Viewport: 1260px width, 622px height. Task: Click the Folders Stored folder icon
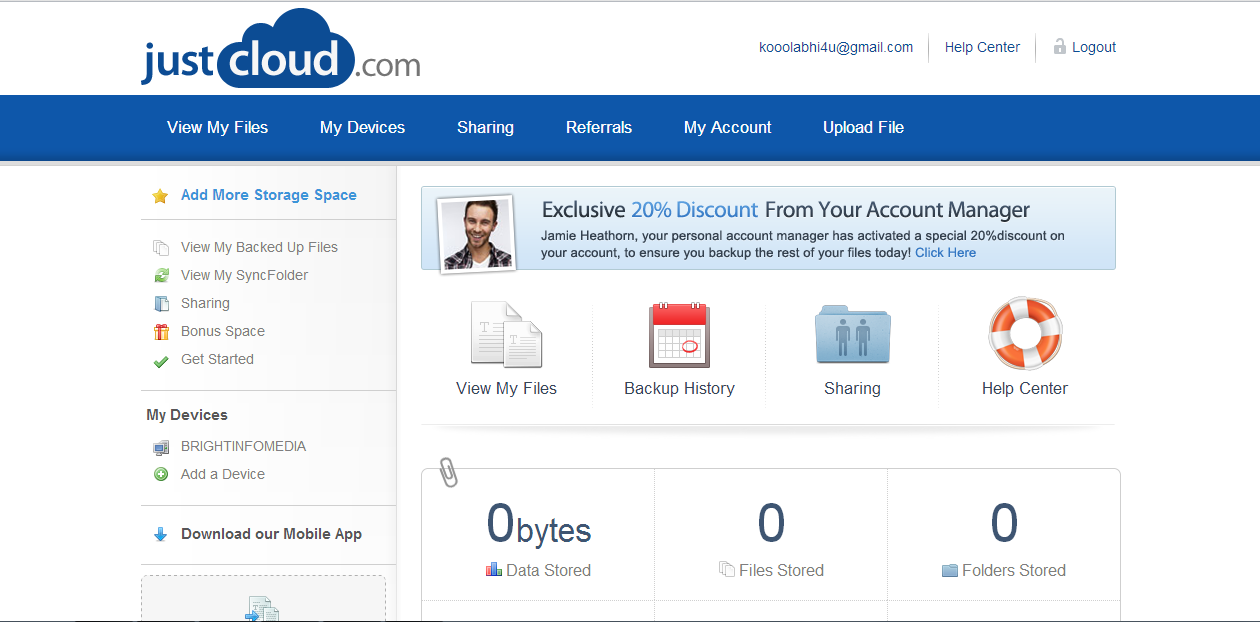point(950,571)
